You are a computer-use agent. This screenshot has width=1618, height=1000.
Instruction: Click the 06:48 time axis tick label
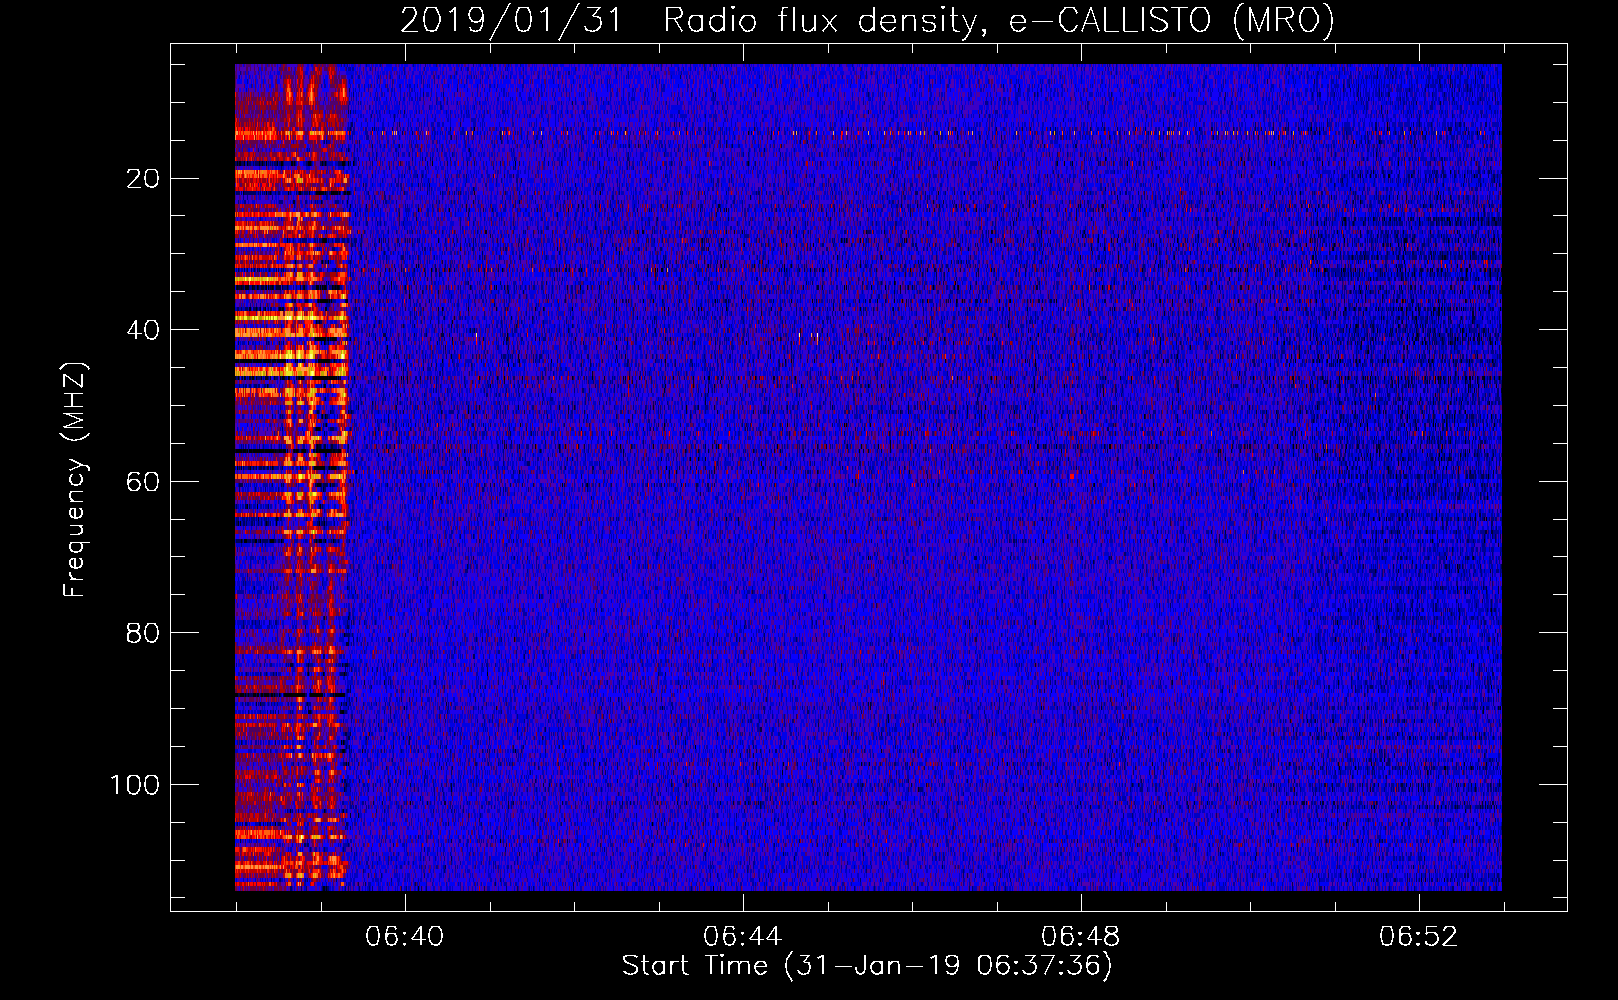(1080, 937)
